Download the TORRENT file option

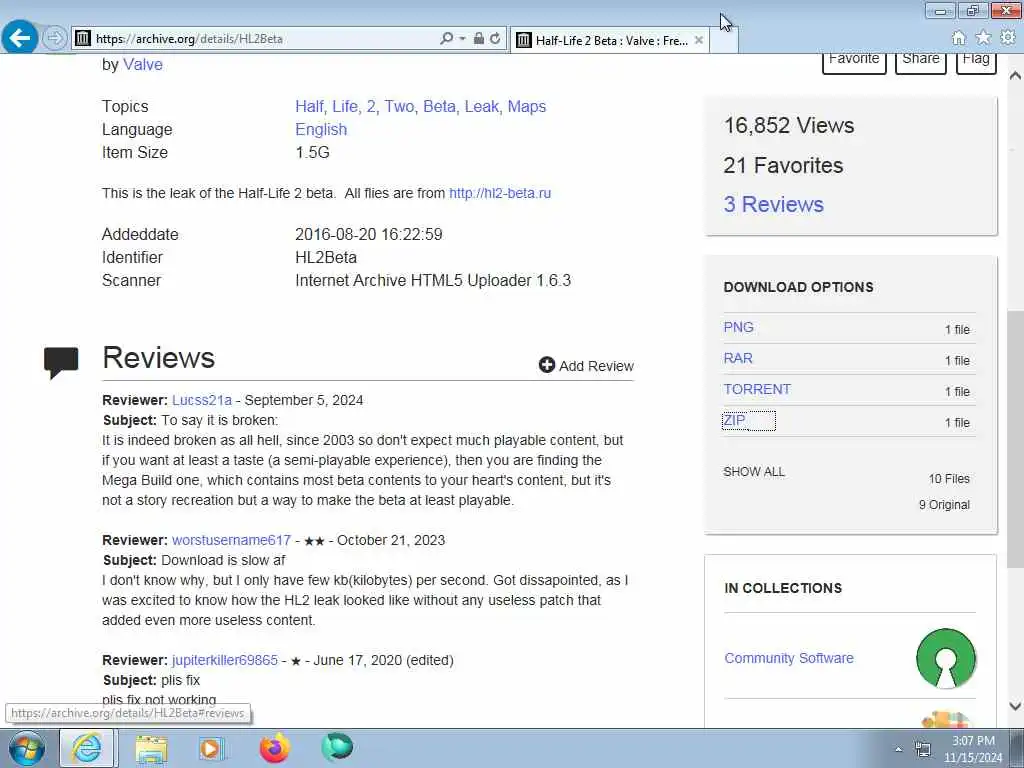(757, 389)
